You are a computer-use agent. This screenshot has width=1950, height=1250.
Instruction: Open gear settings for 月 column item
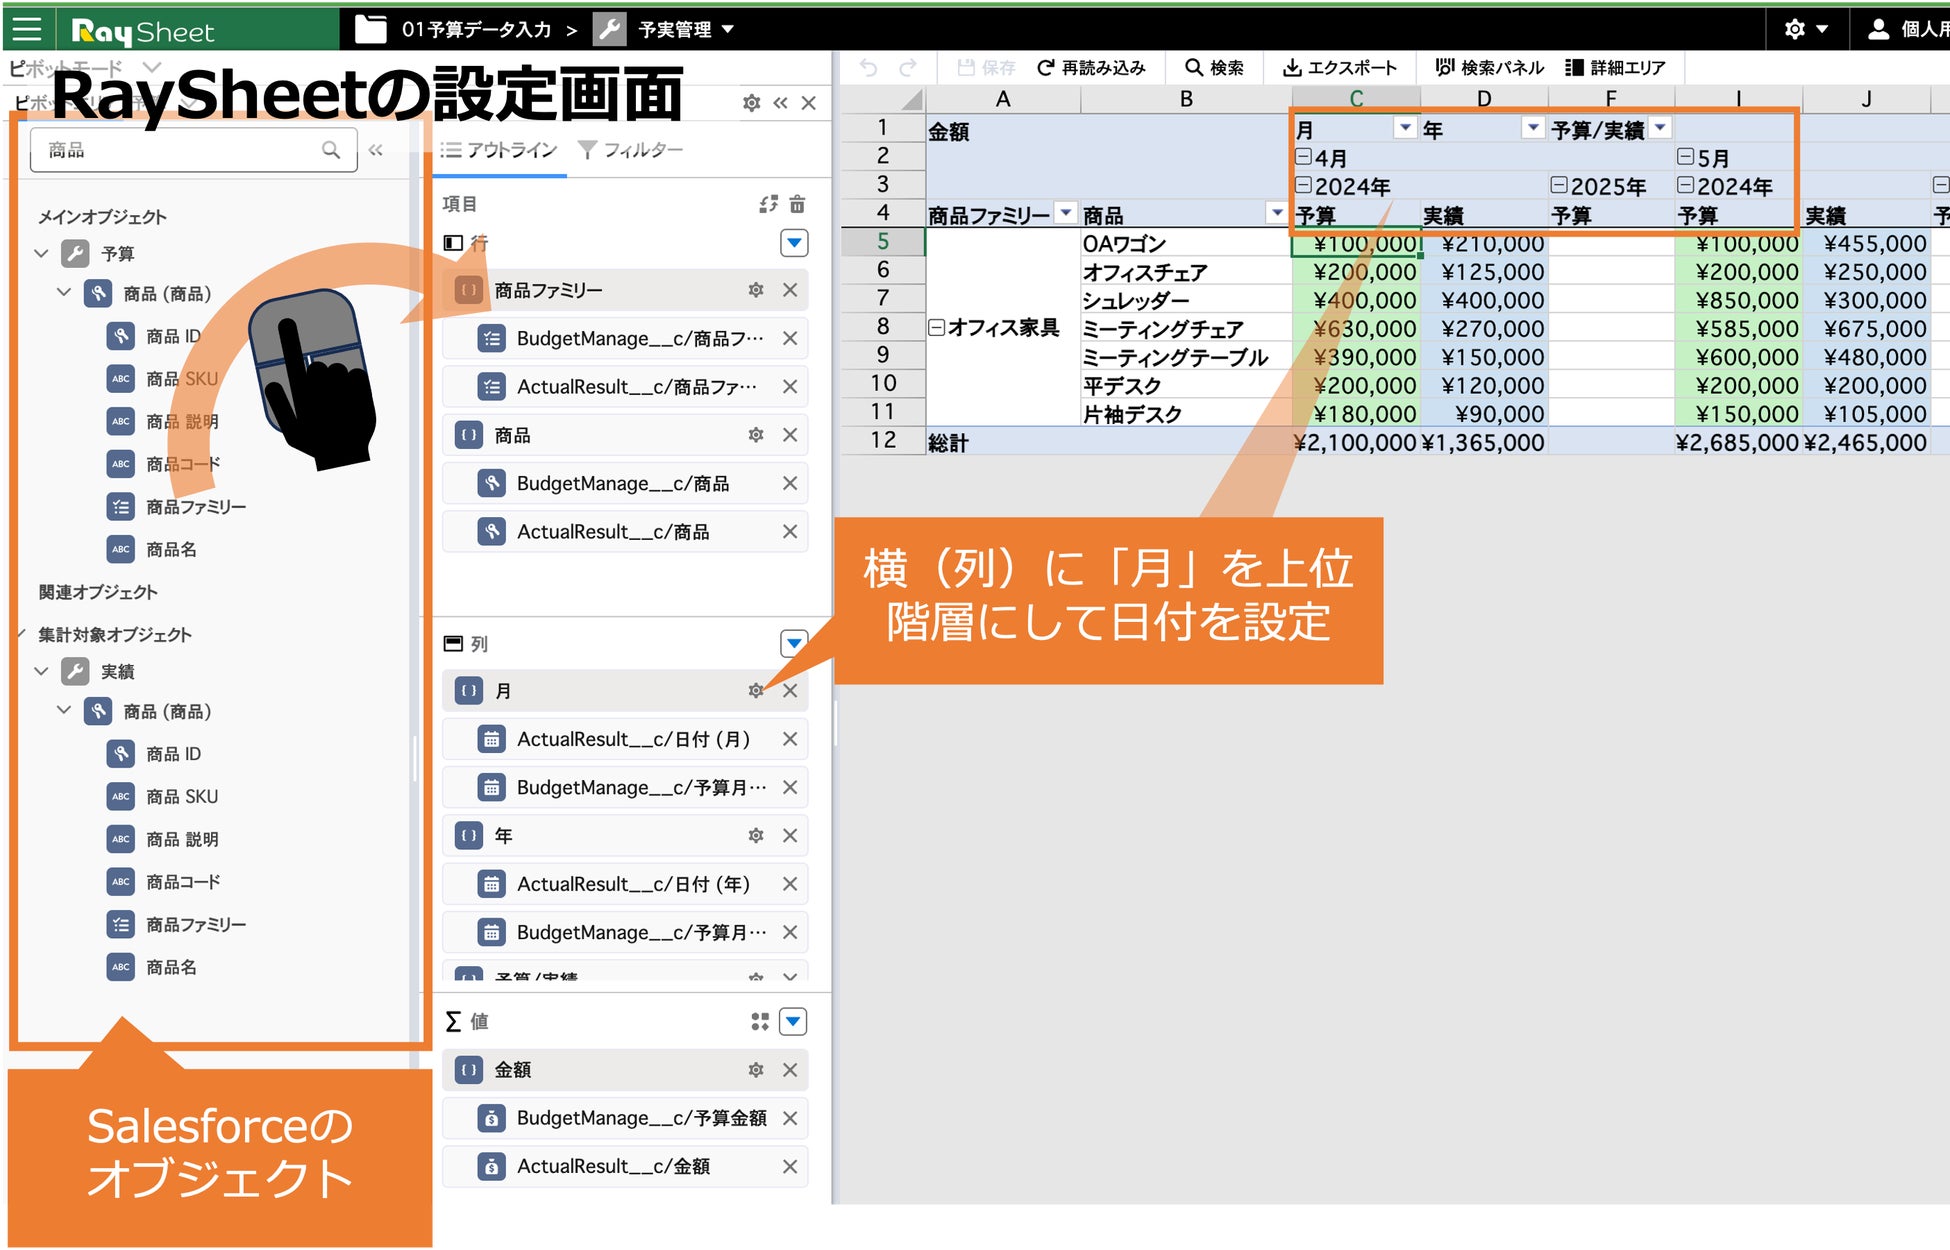(756, 691)
